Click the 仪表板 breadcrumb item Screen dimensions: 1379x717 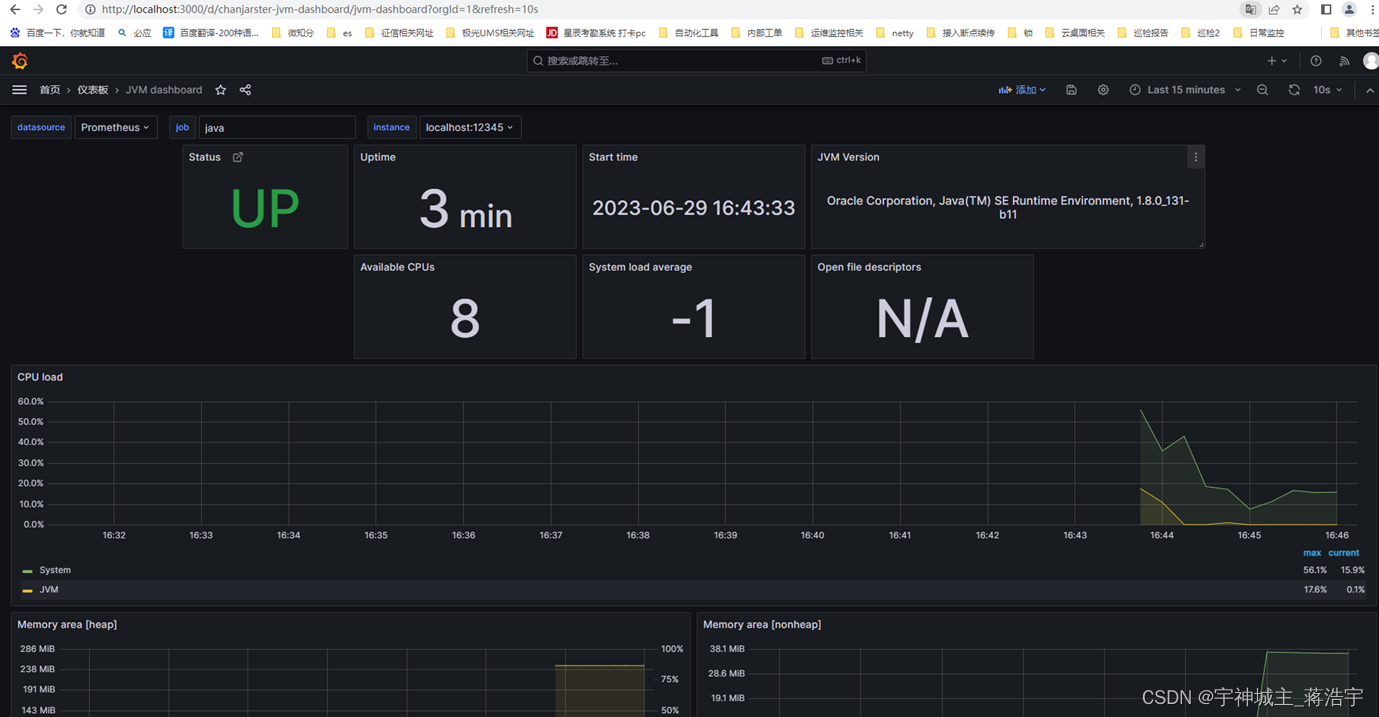92,89
